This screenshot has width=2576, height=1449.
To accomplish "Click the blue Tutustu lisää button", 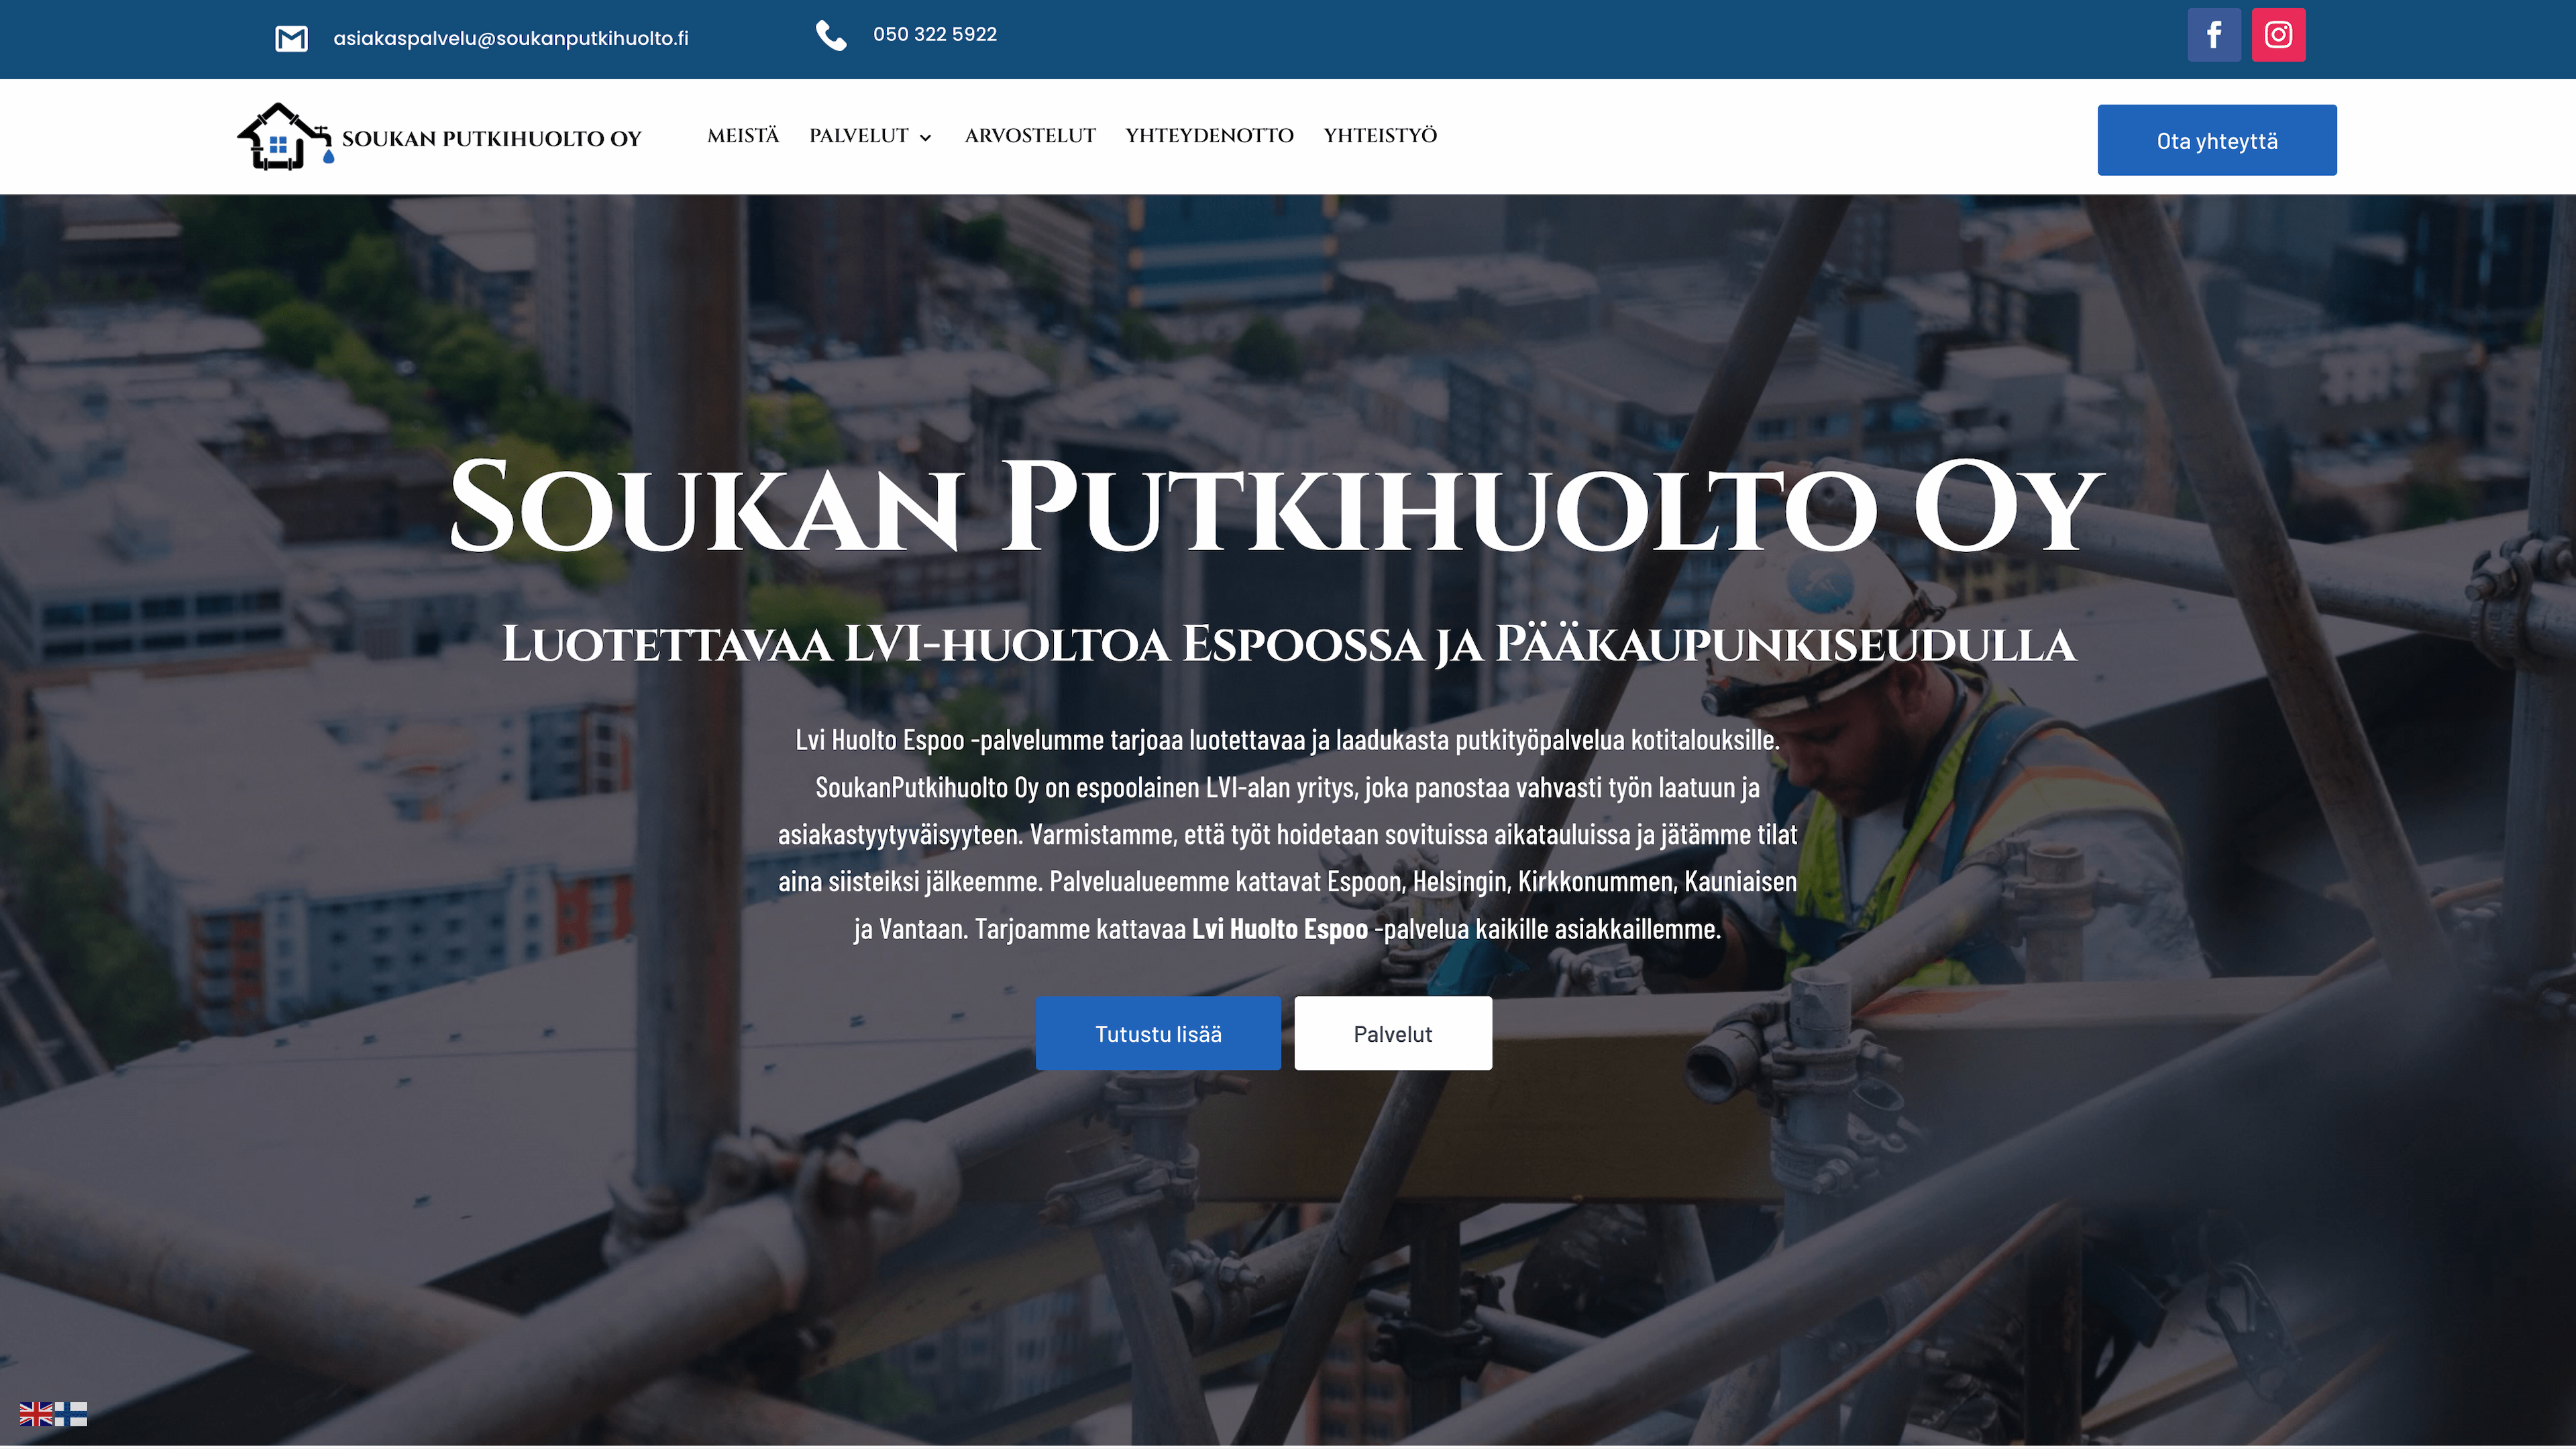I will click(x=1158, y=1033).
